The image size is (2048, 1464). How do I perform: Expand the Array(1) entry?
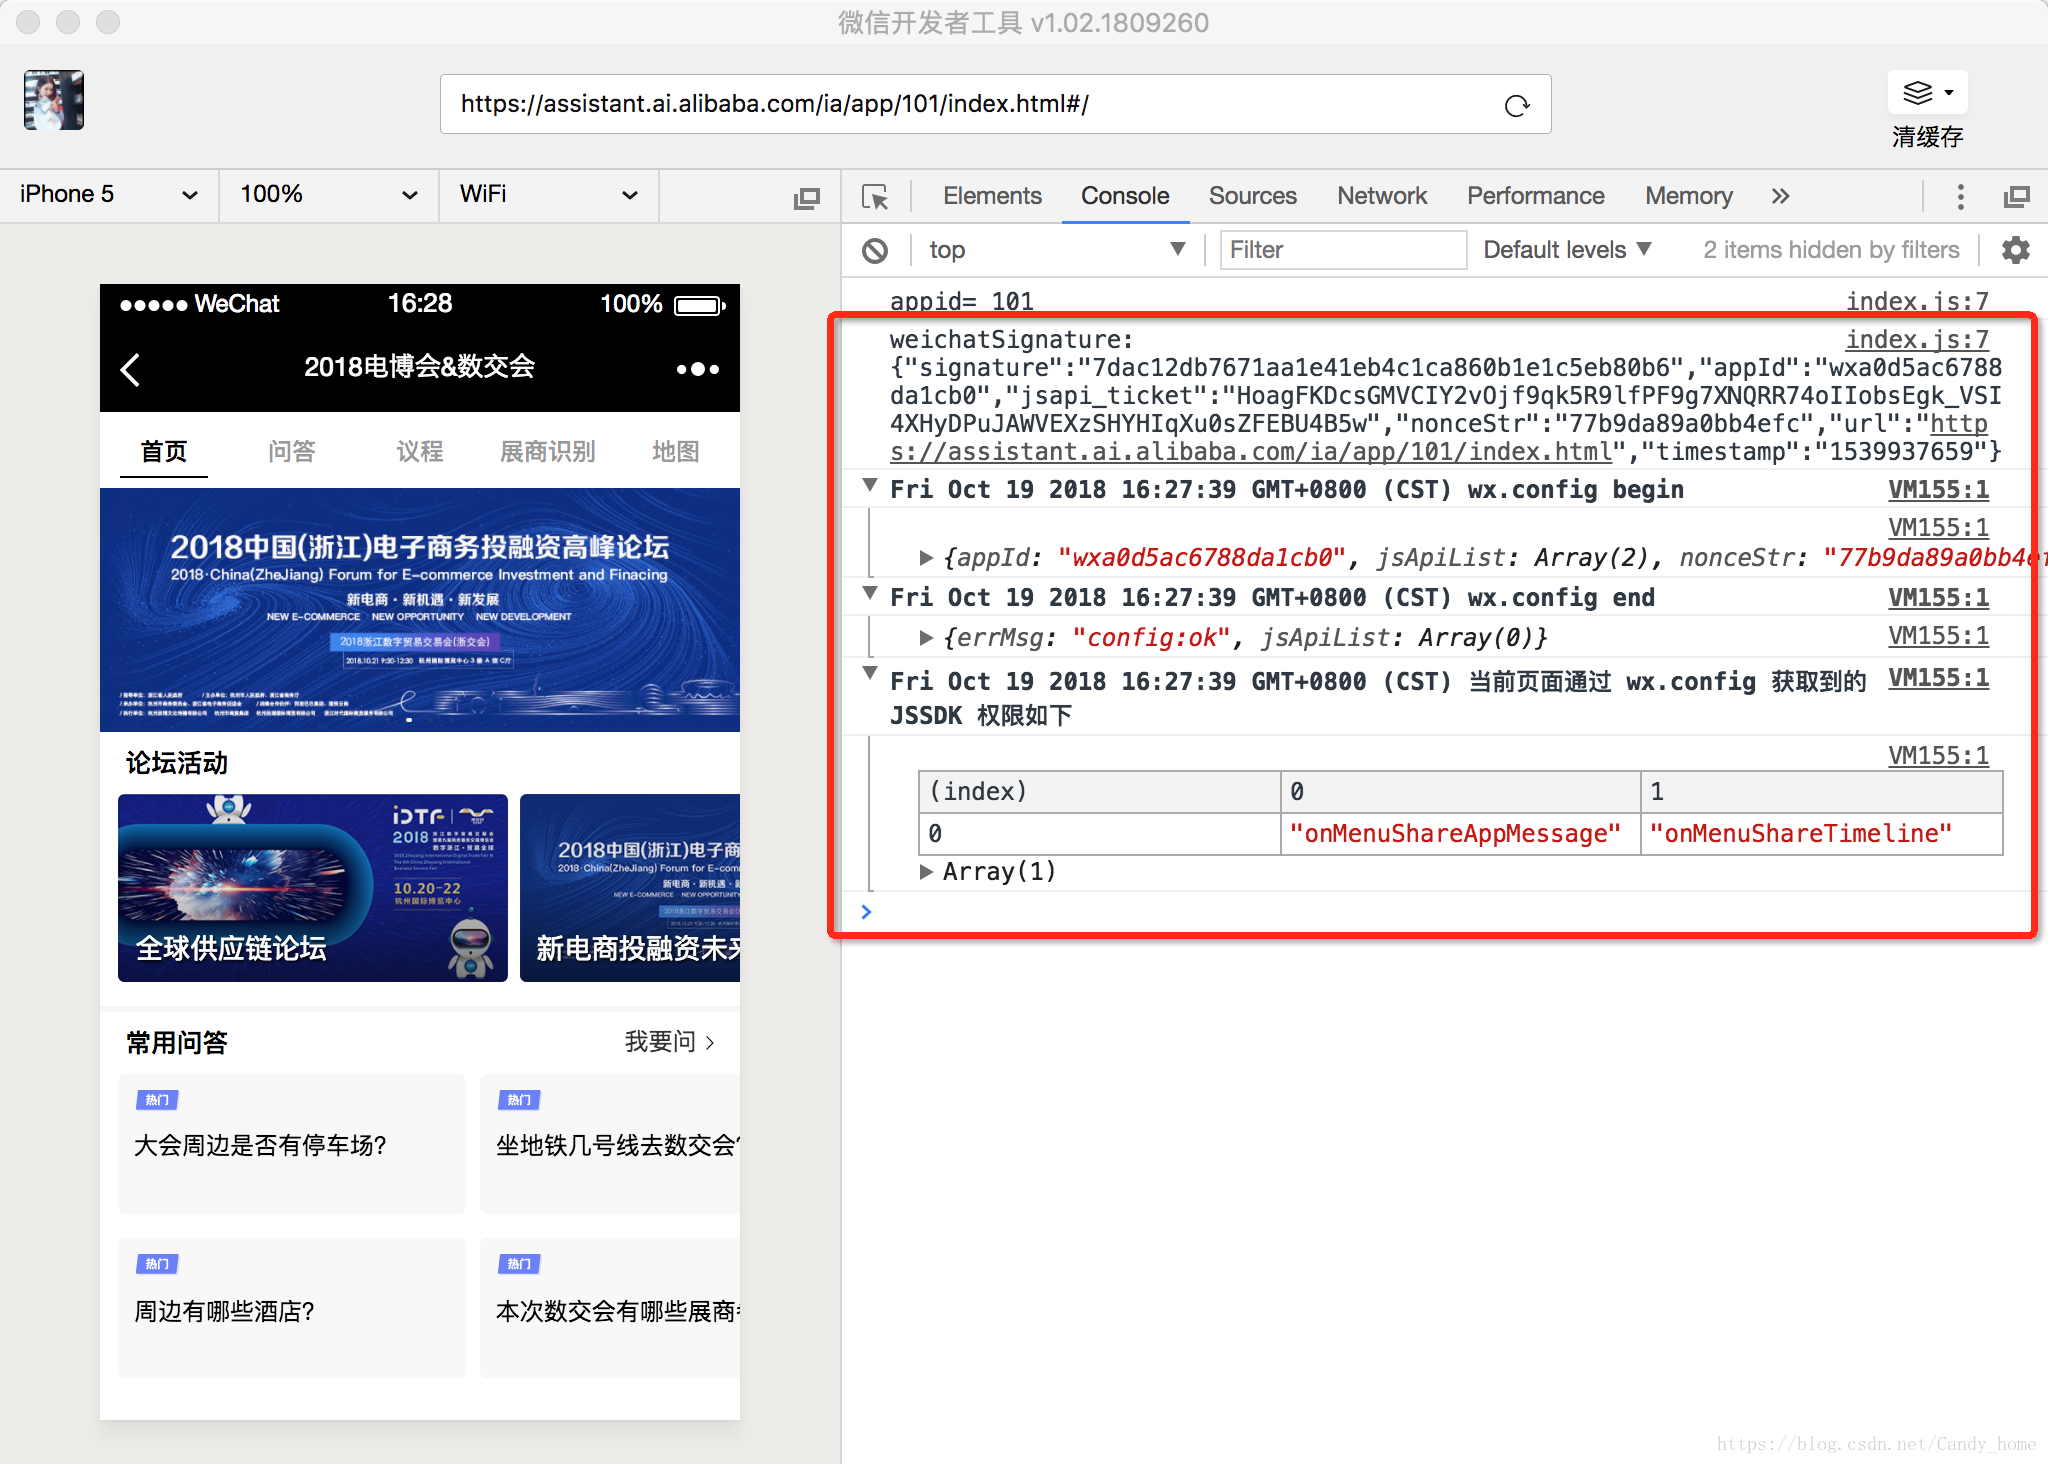click(926, 872)
